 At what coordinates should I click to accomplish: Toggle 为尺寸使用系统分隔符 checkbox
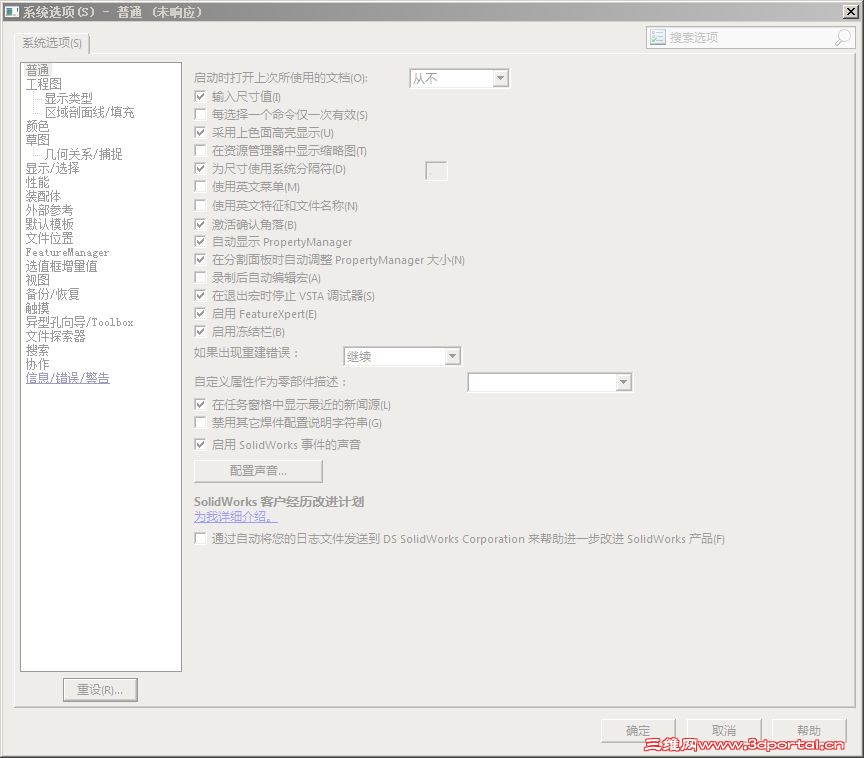200,169
